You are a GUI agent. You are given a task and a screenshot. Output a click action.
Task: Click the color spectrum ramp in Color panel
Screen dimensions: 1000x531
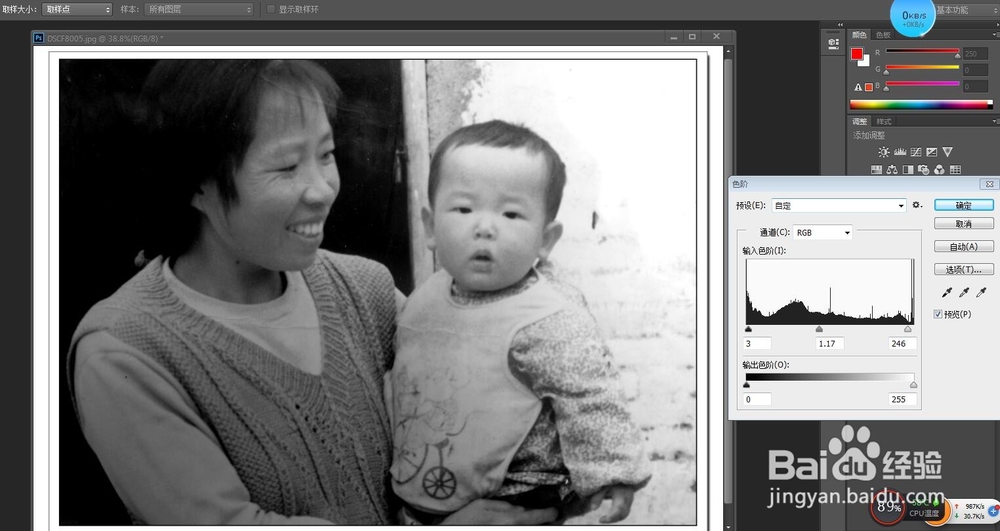point(921,105)
